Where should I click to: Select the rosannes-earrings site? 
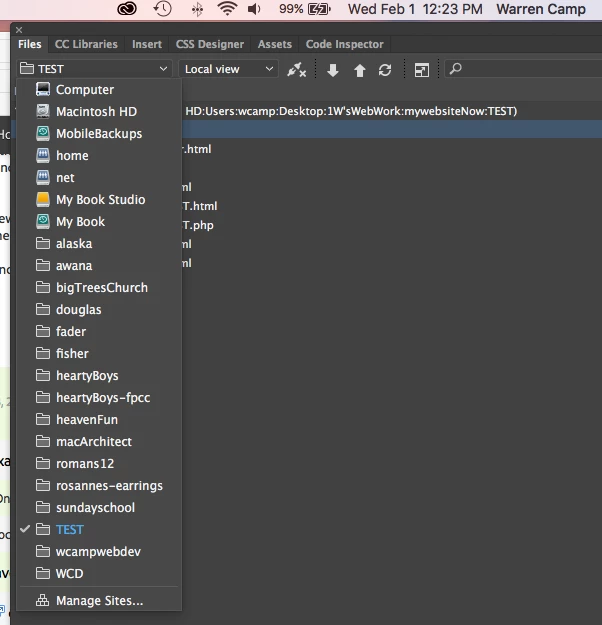pyautogui.click(x=99, y=485)
